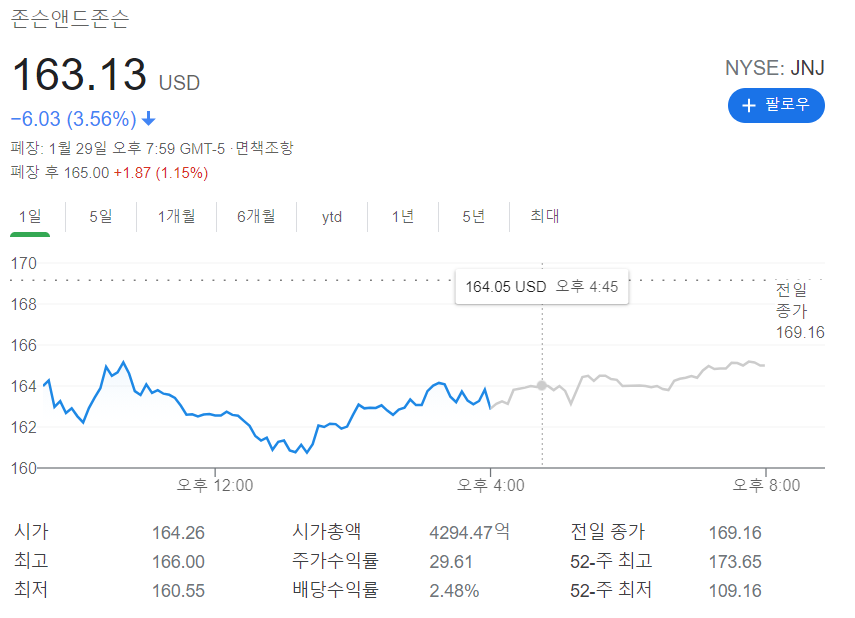Click the 배당수익률 label
Screen dimensions: 855x618
(x=335, y=590)
